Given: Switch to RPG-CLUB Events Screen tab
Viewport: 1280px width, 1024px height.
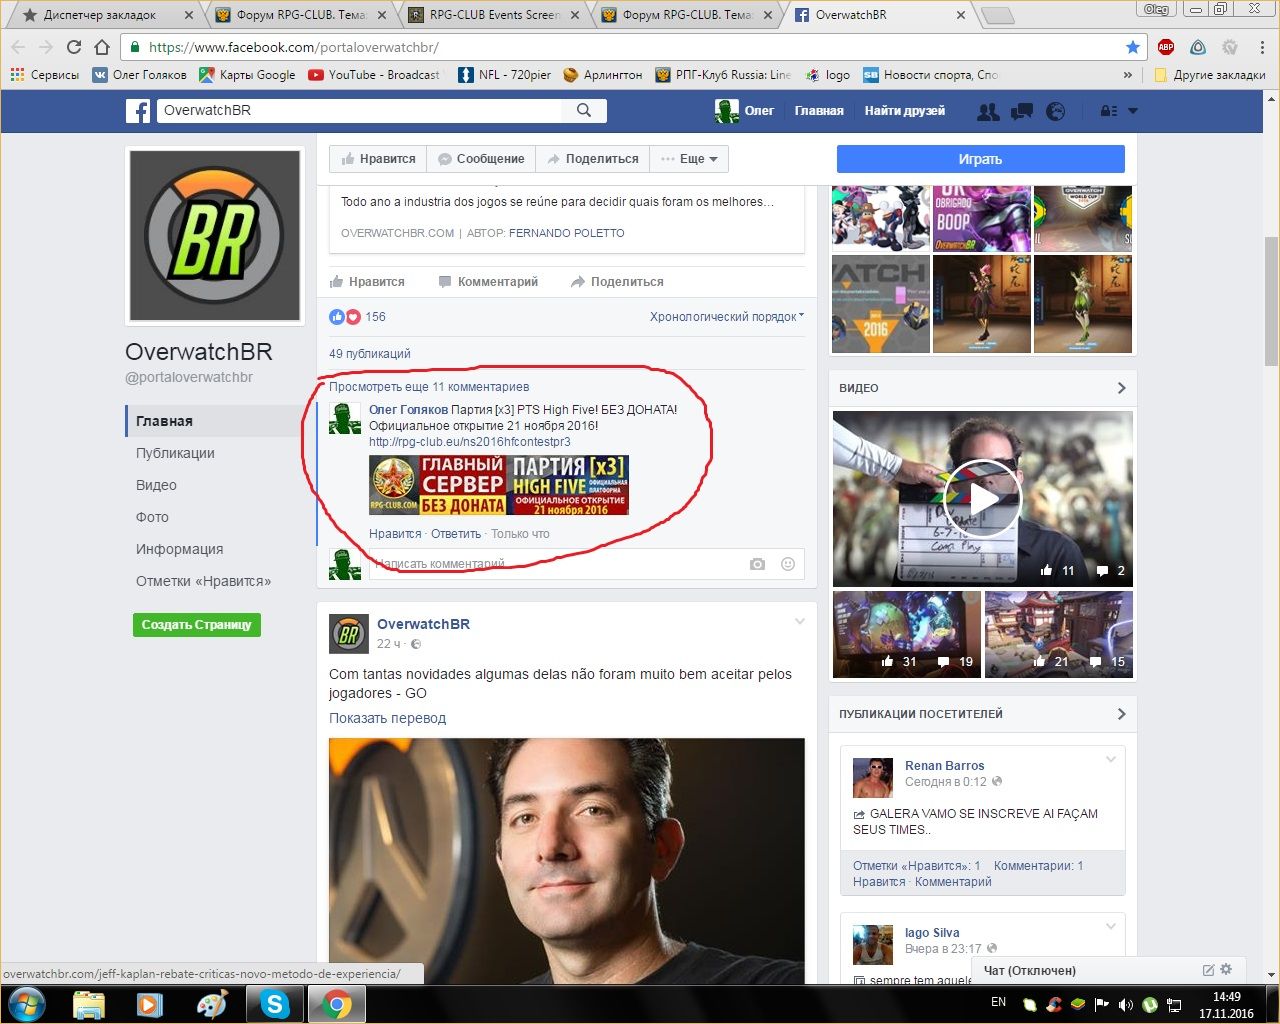Looking at the screenshot, I should point(495,15).
